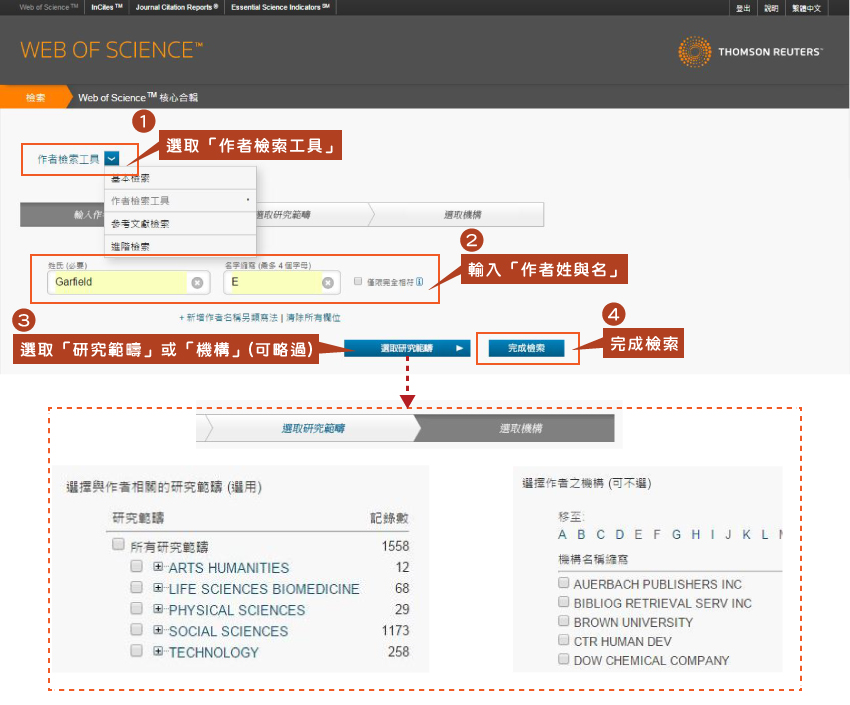
Task: Open Journal Citation Reports in the top bar
Action: click(x=177, y=7)
